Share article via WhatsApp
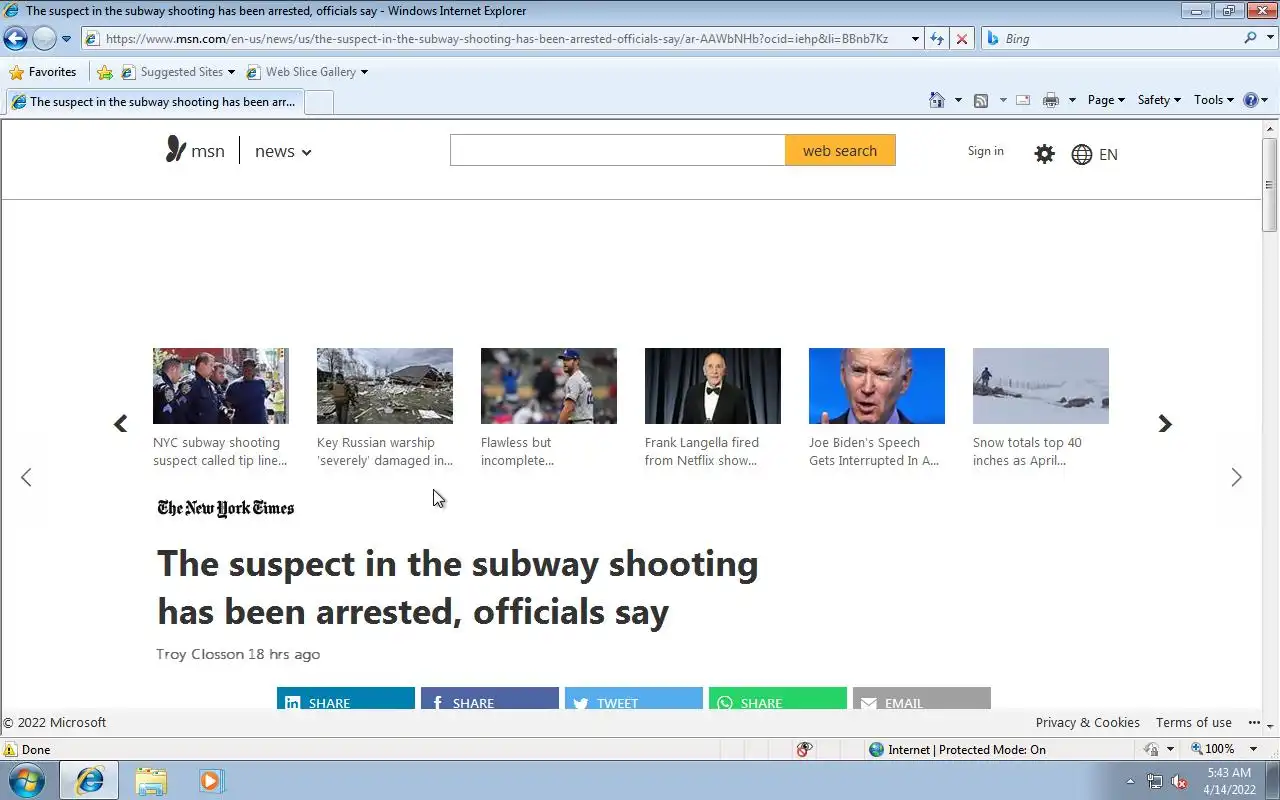Viewport: 1280px width, 800px height. pyautogui.click(x=778, y=698)
